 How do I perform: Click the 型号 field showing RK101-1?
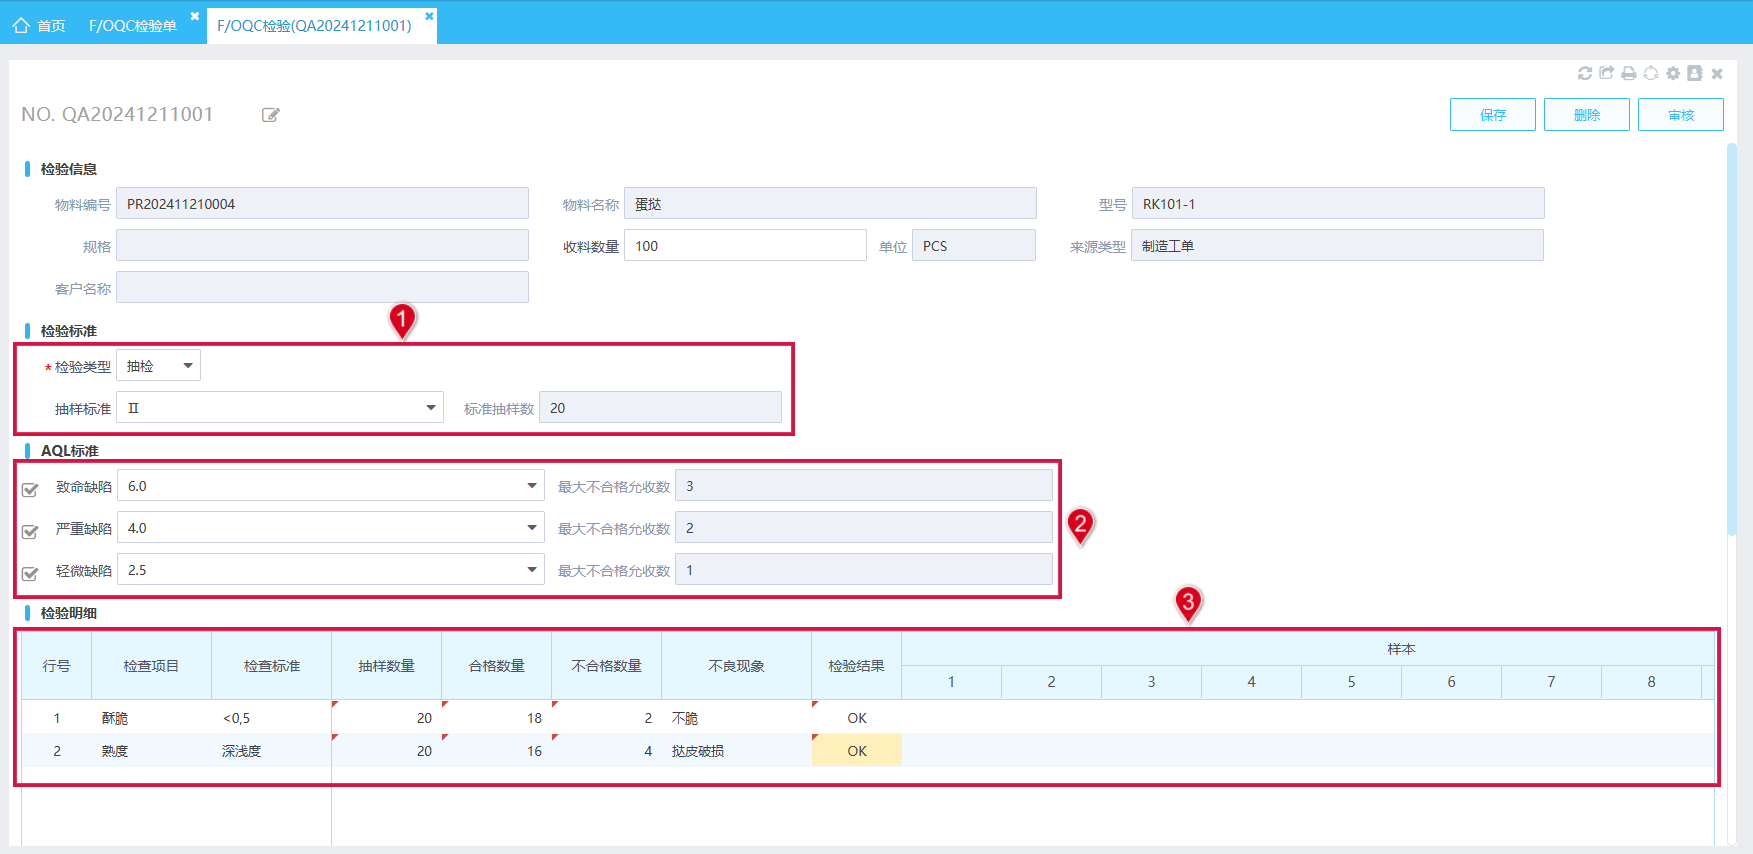click(x=1338, y=204)
